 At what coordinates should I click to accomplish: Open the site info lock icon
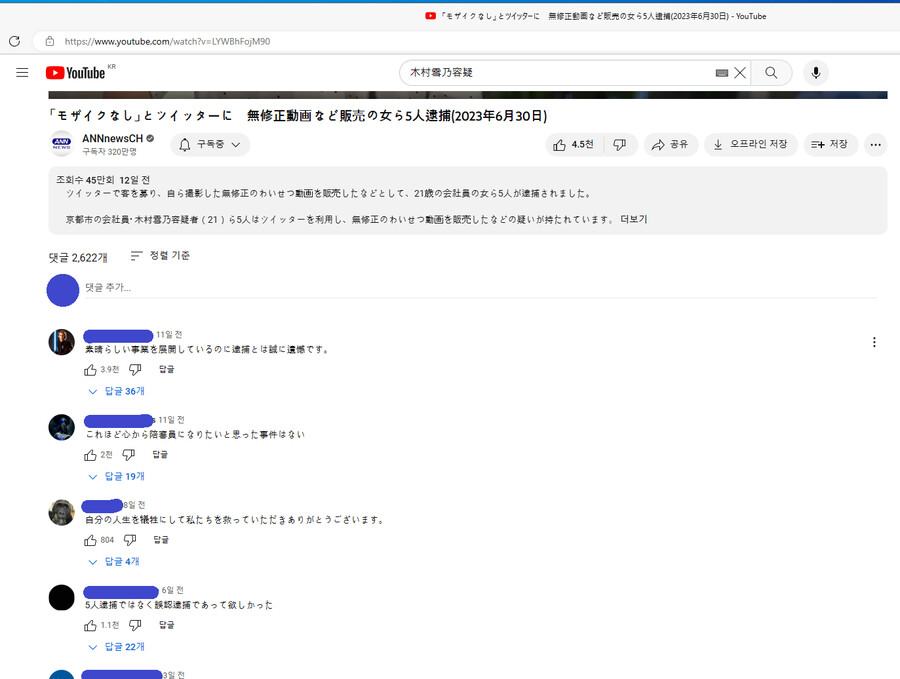click(50, 41)
